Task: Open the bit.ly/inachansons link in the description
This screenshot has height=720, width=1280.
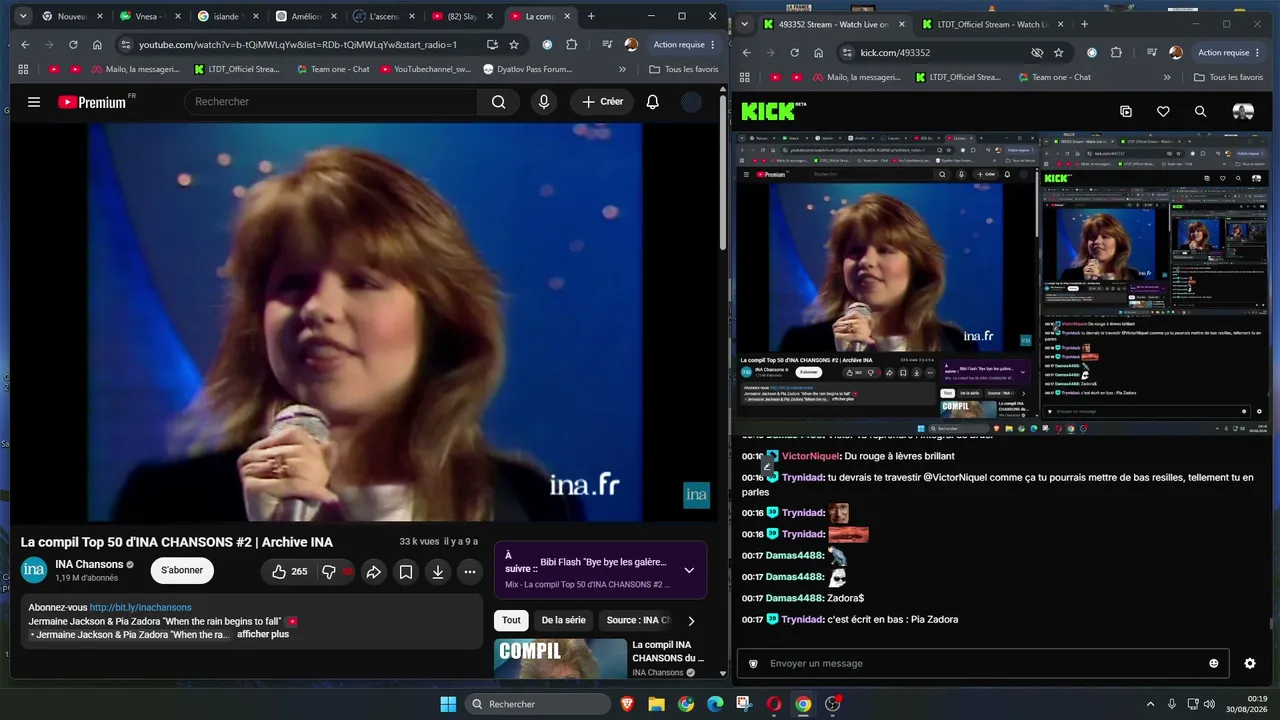Action: [x=141, y=607]
